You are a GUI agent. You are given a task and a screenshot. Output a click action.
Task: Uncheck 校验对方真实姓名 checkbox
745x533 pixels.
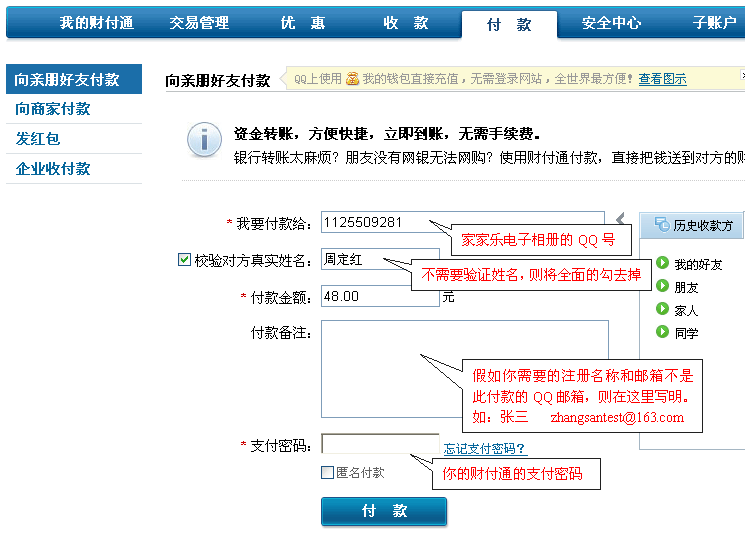pyautogui.click(x=184, y=259)
